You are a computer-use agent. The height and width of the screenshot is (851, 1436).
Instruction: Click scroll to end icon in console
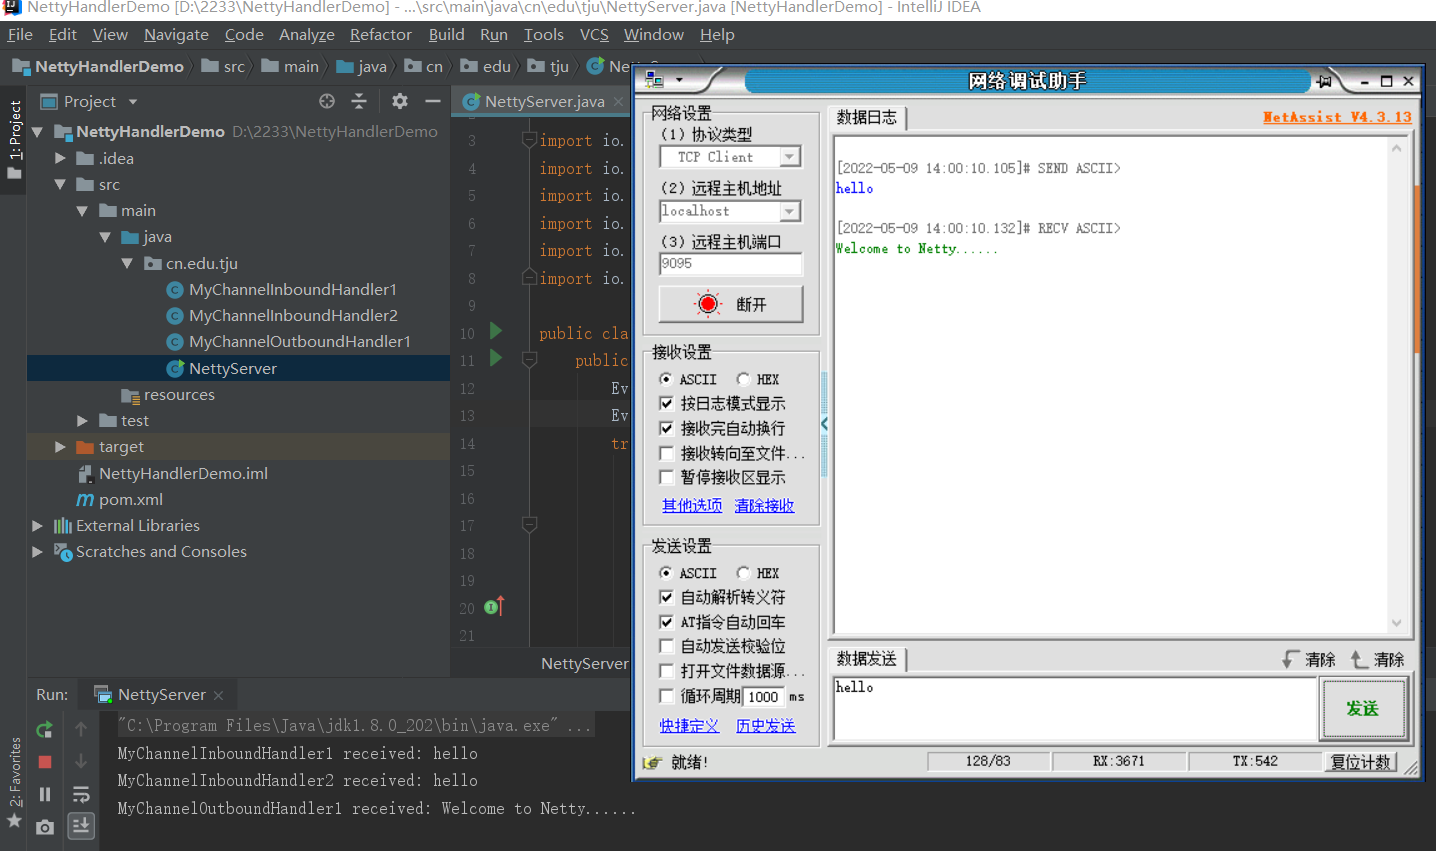click(x=81, y=825)
